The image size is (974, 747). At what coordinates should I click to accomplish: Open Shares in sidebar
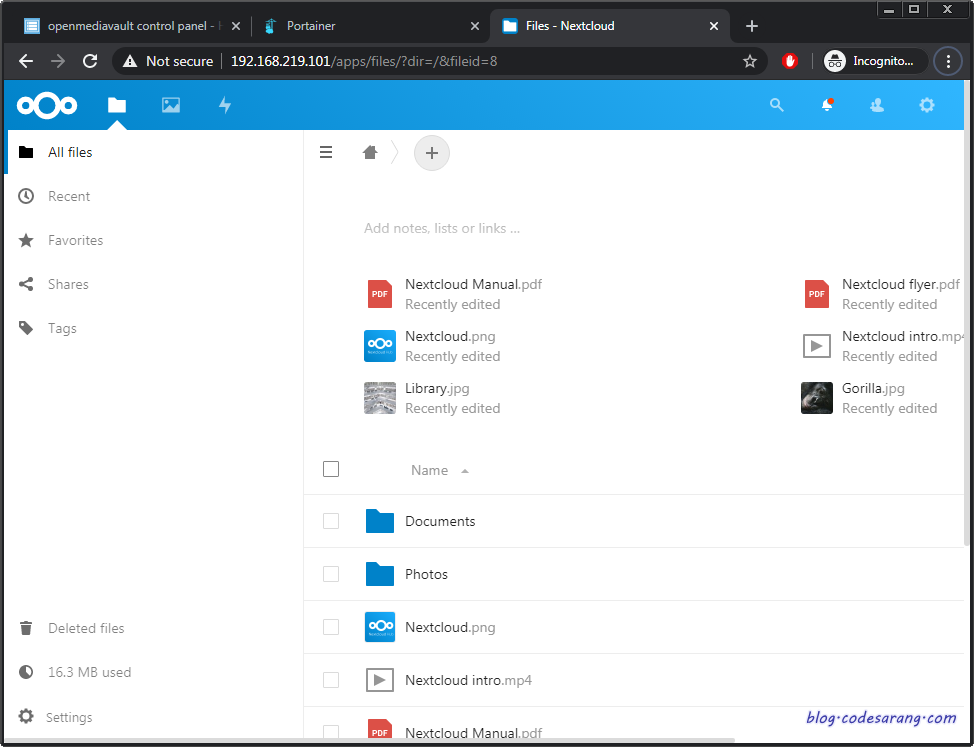154,284
